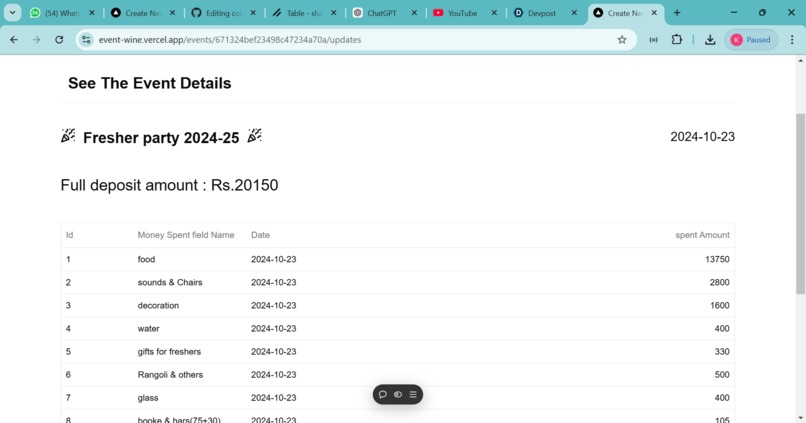Click the 'gifts for freshers' cell

[169, 352]
